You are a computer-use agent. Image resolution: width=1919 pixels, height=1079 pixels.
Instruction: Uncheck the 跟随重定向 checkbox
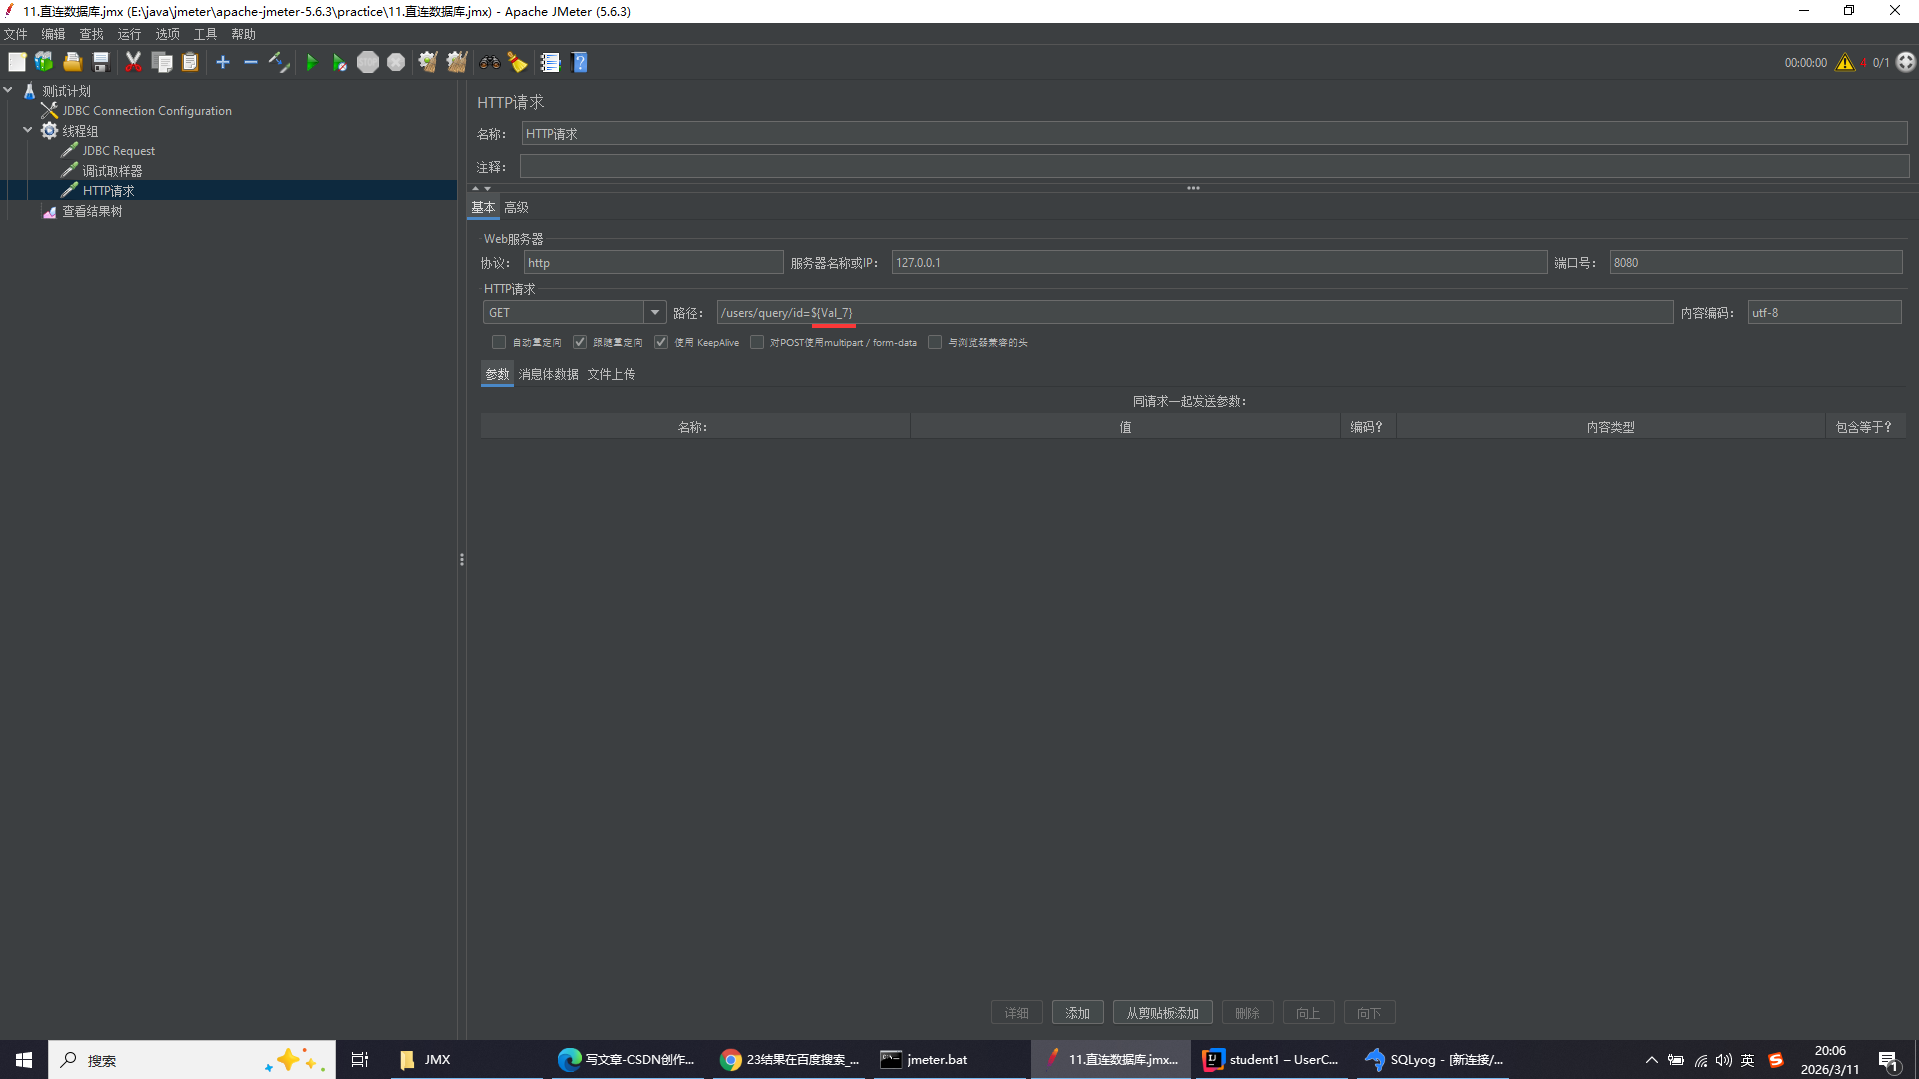(580, 342)
